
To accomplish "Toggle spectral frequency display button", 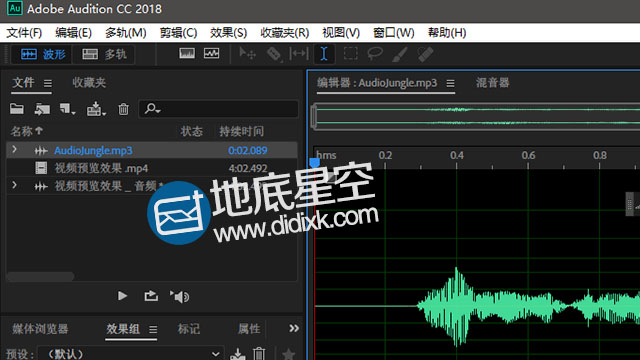I will [187, 53].
